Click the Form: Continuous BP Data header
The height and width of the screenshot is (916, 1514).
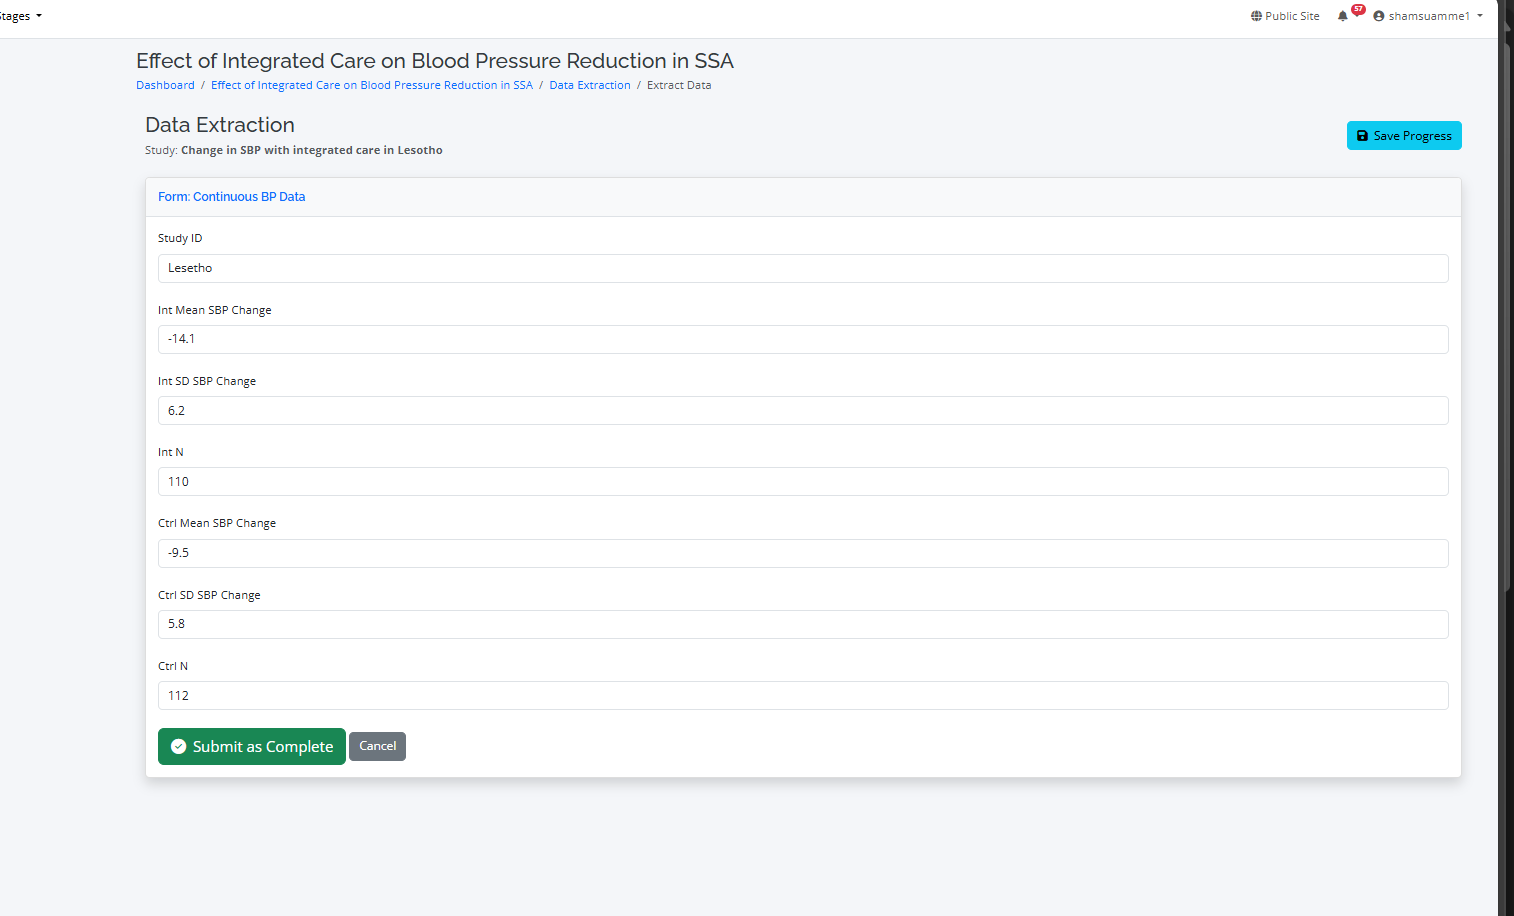[x=231, y=197]
